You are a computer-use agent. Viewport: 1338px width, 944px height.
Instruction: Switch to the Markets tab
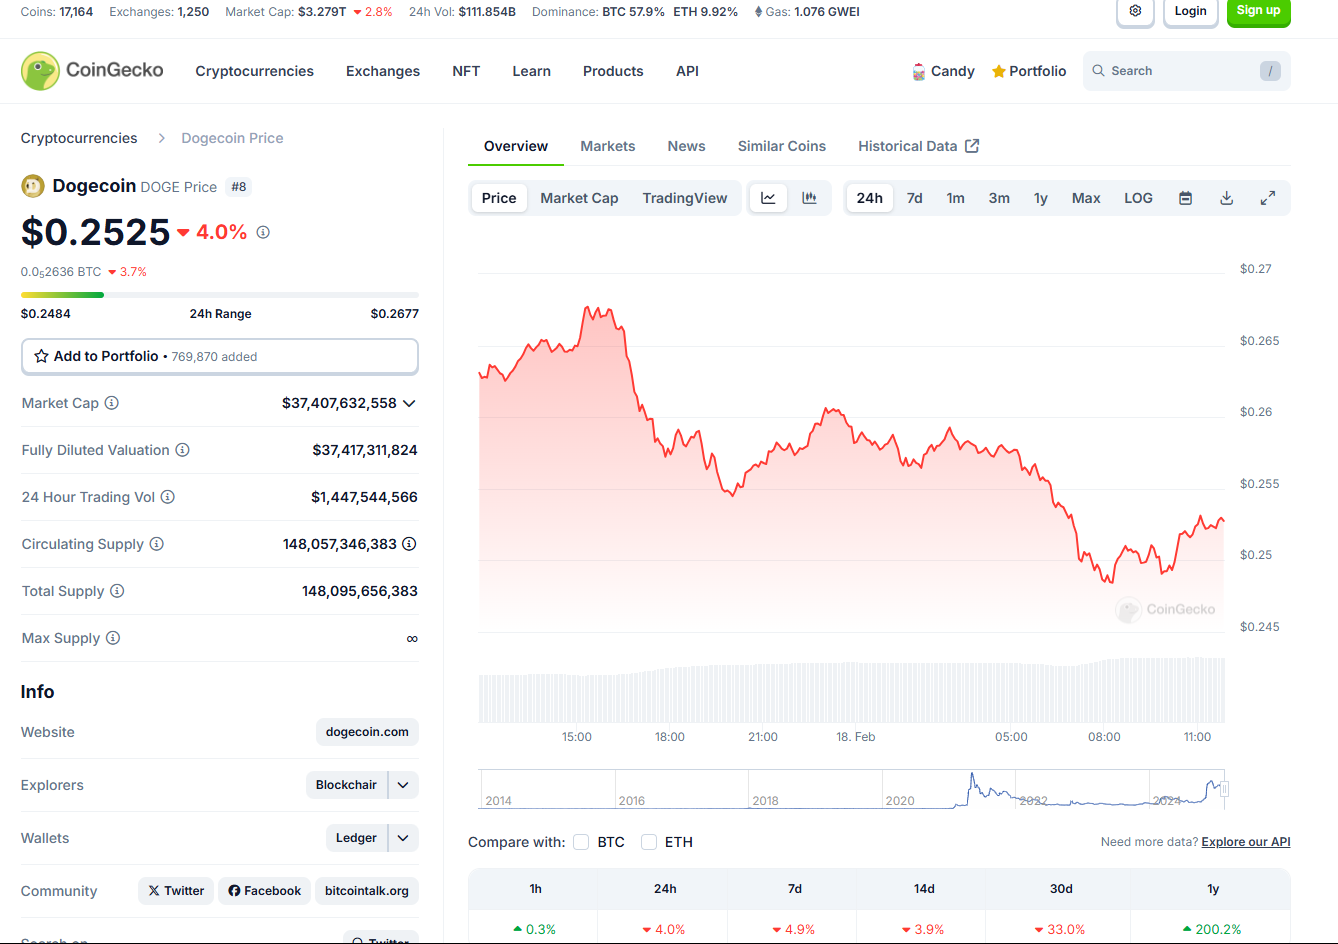pyautogui.click(x=608, y=146)
